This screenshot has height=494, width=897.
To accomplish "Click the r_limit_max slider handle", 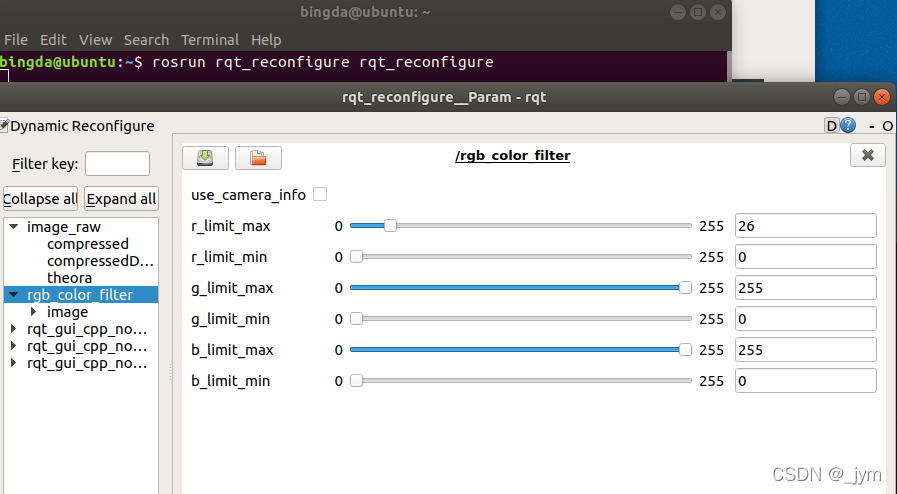I will tap(390, 225).
